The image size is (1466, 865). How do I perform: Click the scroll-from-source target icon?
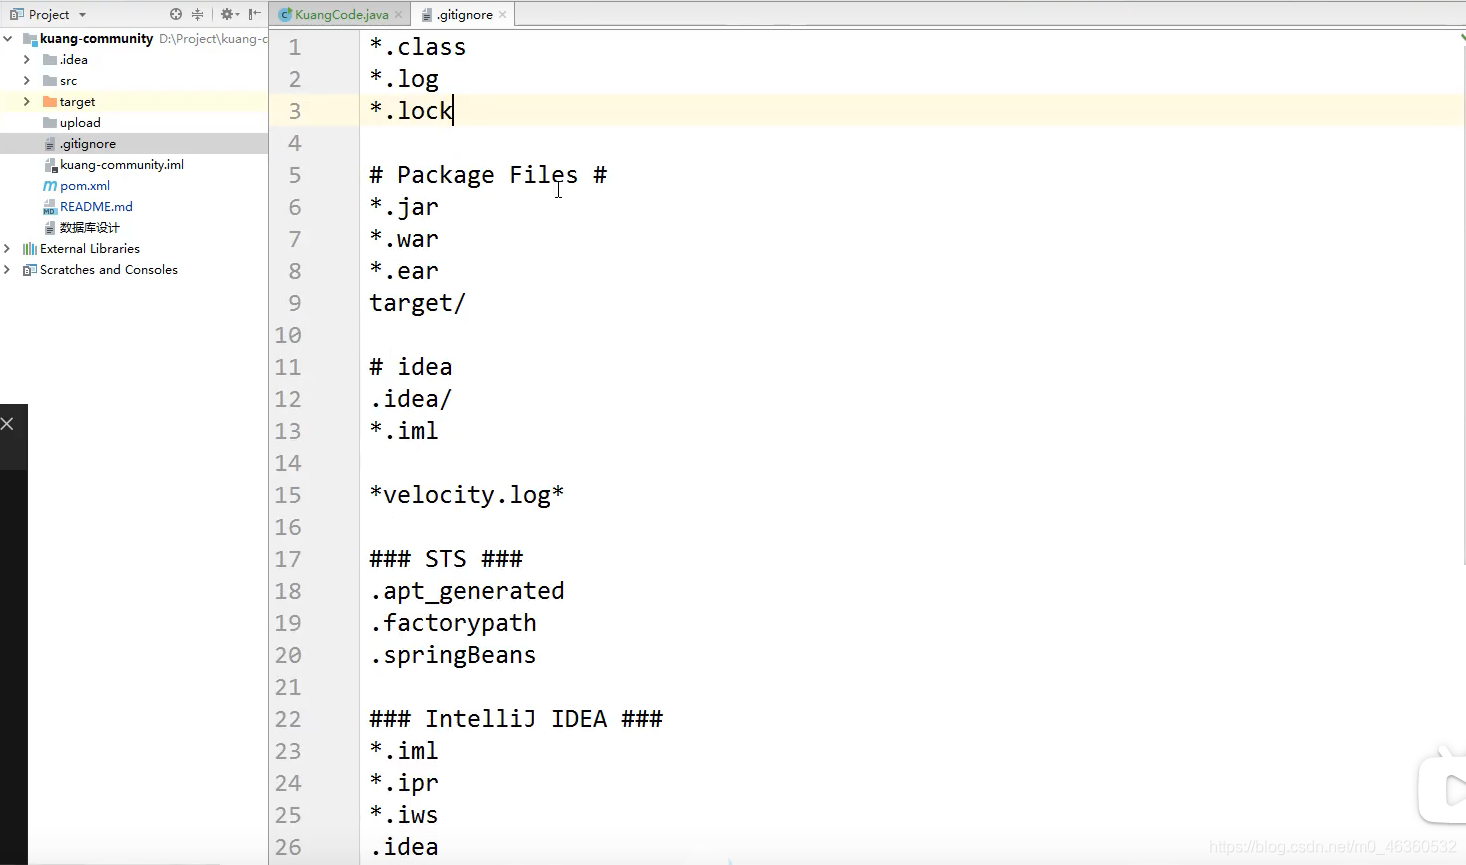(176, 14)
